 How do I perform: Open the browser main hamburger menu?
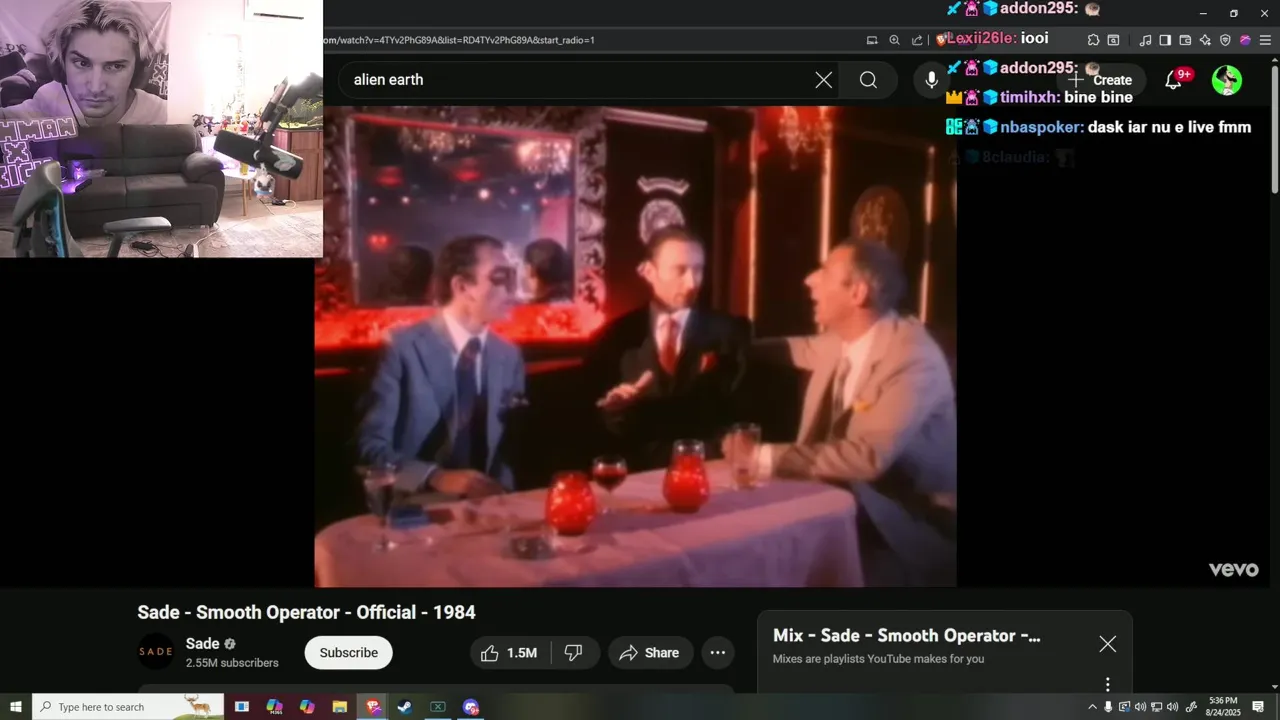pos(1264,40)
